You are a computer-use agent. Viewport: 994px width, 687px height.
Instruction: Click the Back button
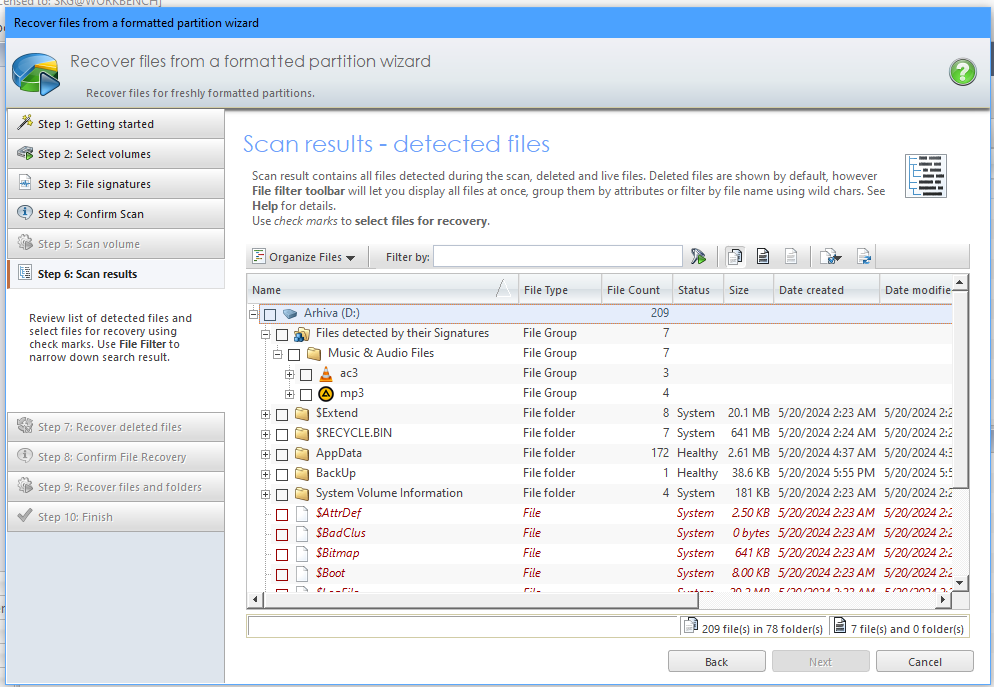716,661
